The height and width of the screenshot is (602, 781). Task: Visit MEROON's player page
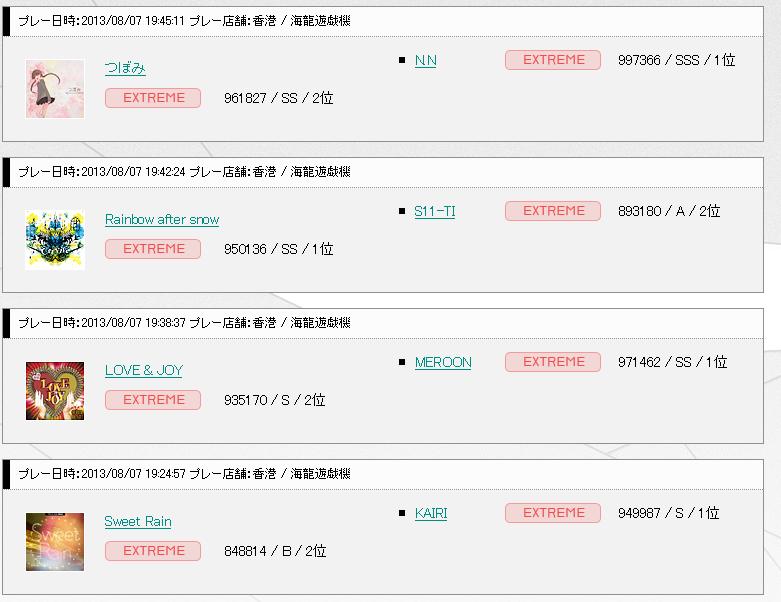click(x=443, y=362)
